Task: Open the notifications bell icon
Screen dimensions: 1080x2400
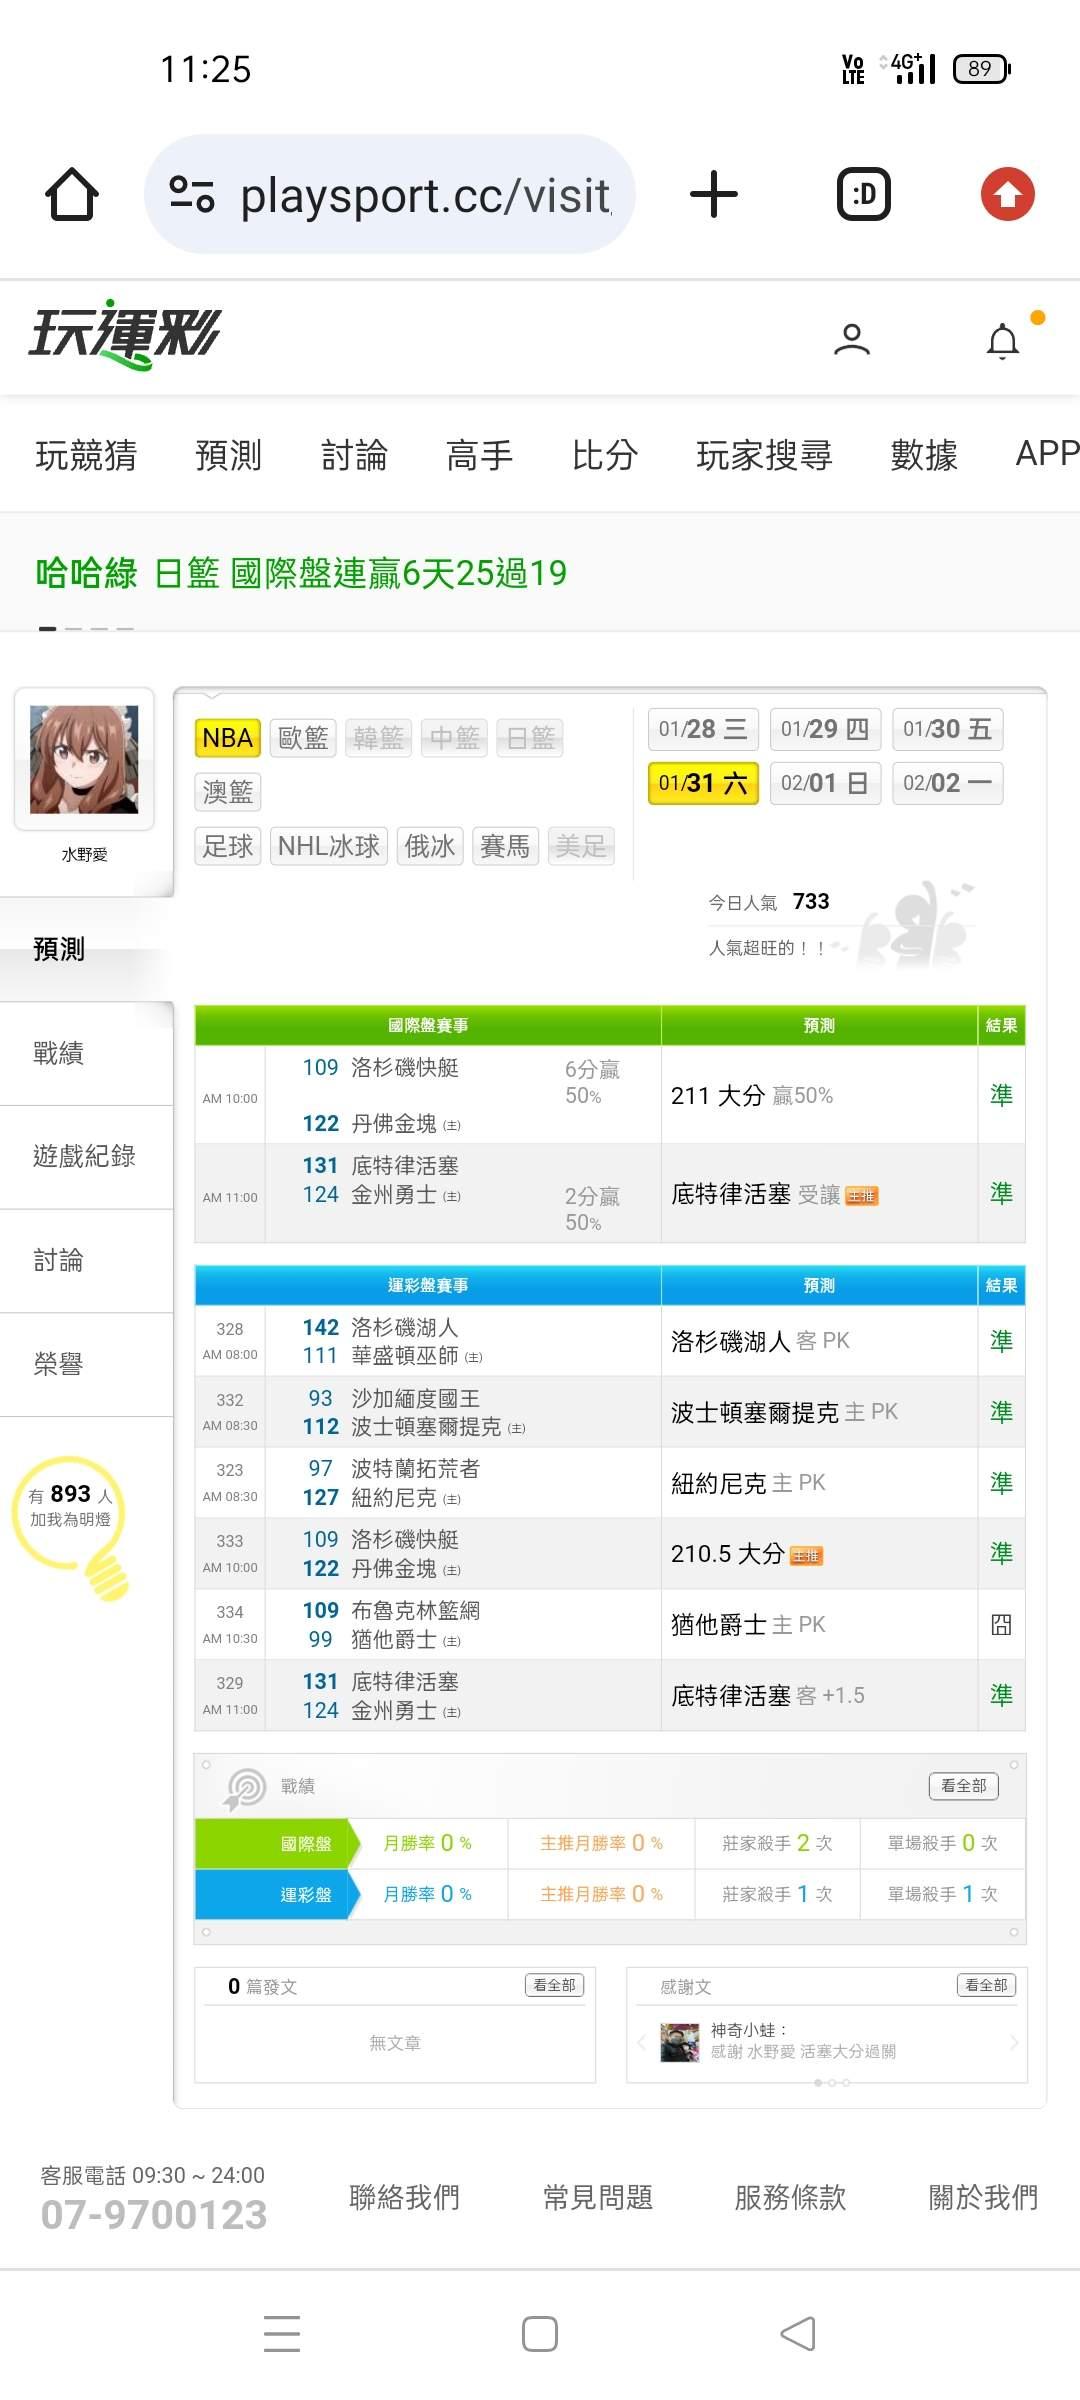Action: tap(1003, 341)
